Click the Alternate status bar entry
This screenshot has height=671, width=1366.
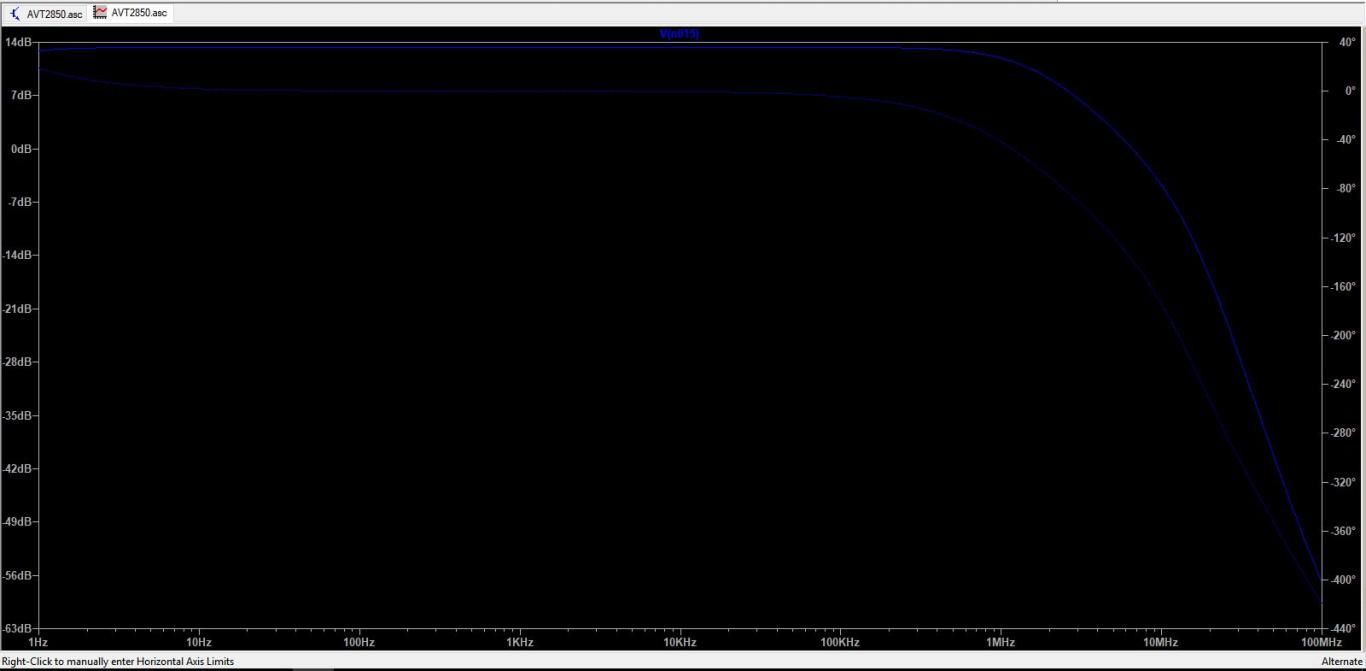click(x=1342, y=661)
